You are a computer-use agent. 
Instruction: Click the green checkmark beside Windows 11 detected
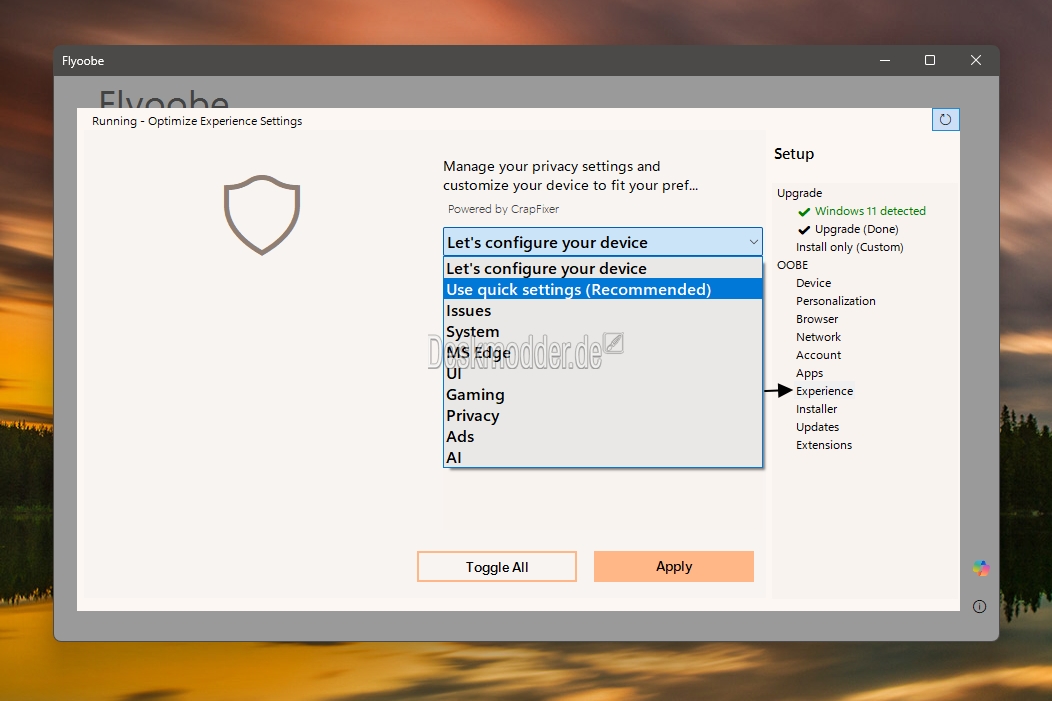pyautogui.click(x=804, y=212)
